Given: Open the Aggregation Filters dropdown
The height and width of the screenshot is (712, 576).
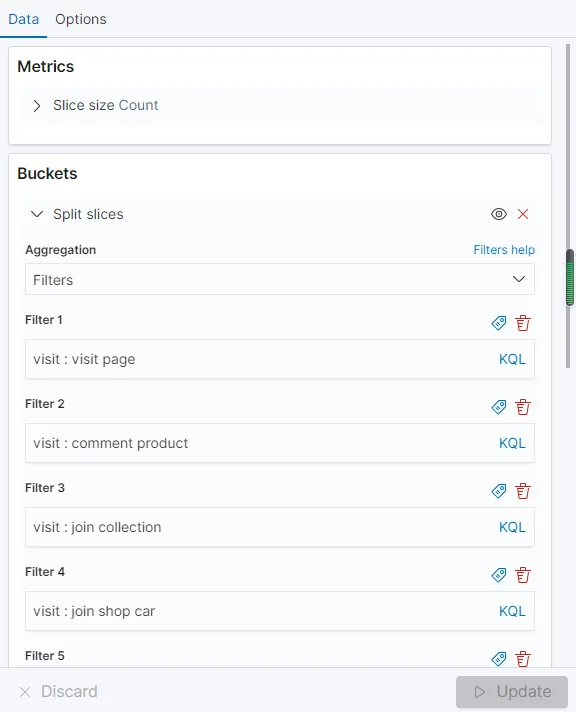Looking at the screenshot, I should tap(280, 279).
